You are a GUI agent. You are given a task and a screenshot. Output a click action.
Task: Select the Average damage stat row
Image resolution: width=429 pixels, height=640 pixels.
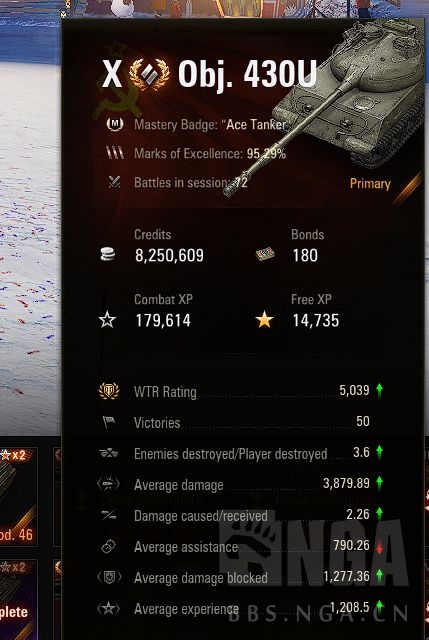tap(241, 484)
